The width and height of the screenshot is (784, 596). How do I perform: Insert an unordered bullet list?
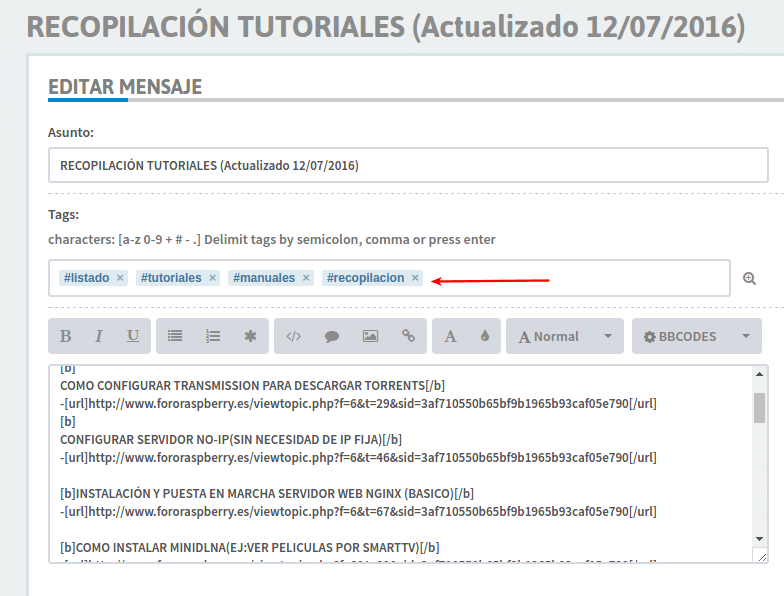[x=175, y=337]
